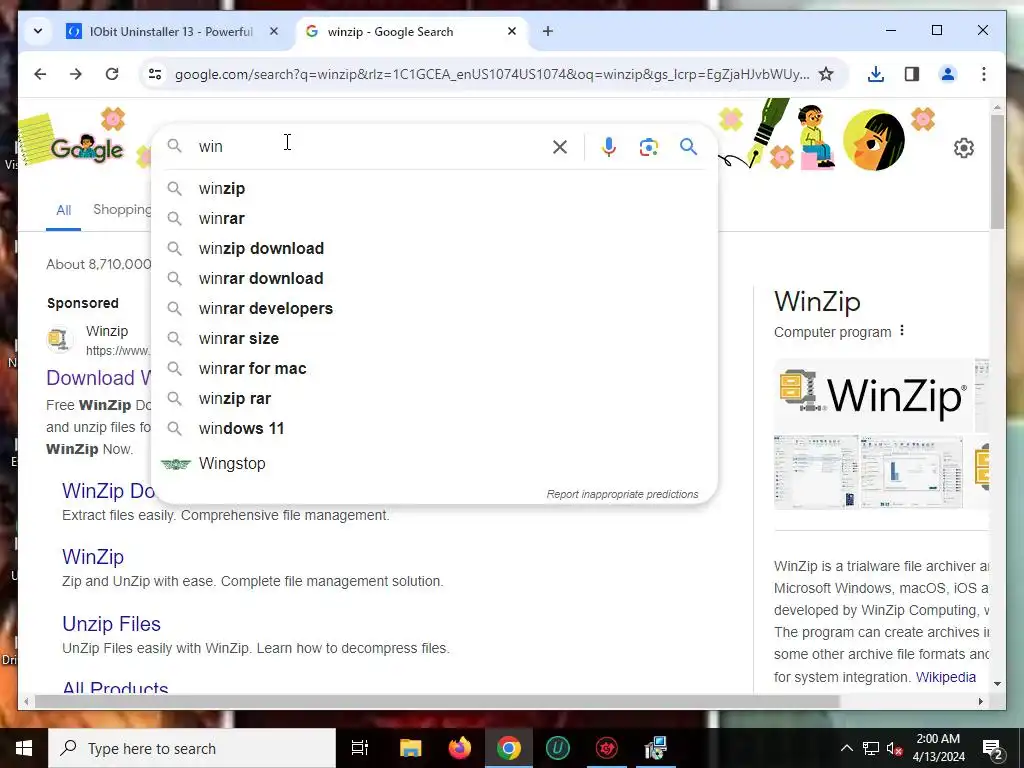Open the Wikipedia link in knowledge panel
The width and height of the screenshot is (1024, 768).
[946, 677]
